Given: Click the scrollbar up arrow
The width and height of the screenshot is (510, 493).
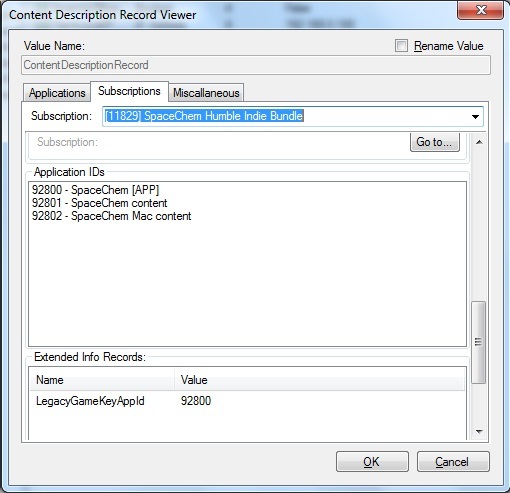Looking at the screenshot, I should 479,142.
